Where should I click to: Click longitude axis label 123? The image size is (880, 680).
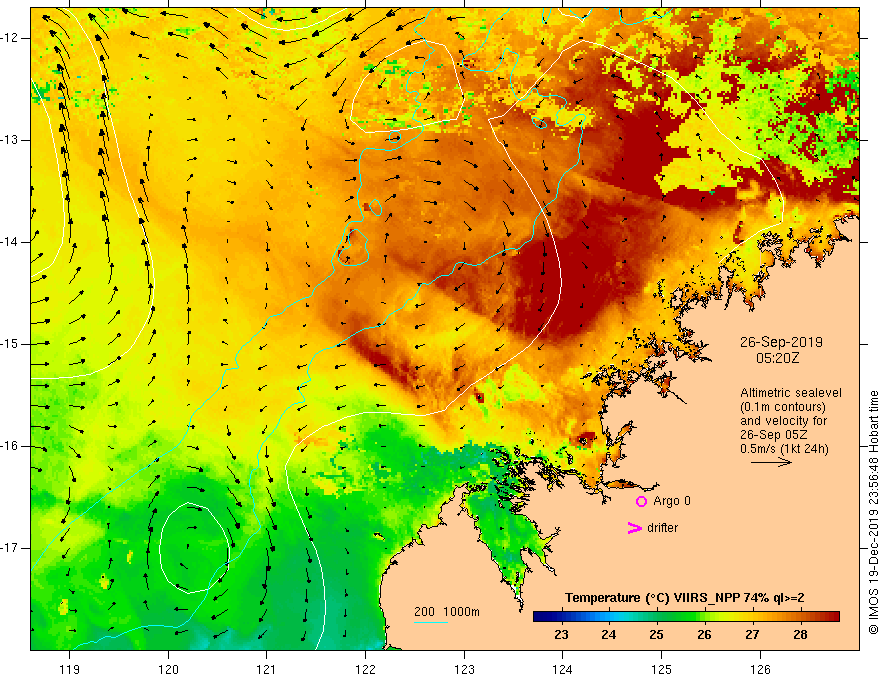coord(464,669)
